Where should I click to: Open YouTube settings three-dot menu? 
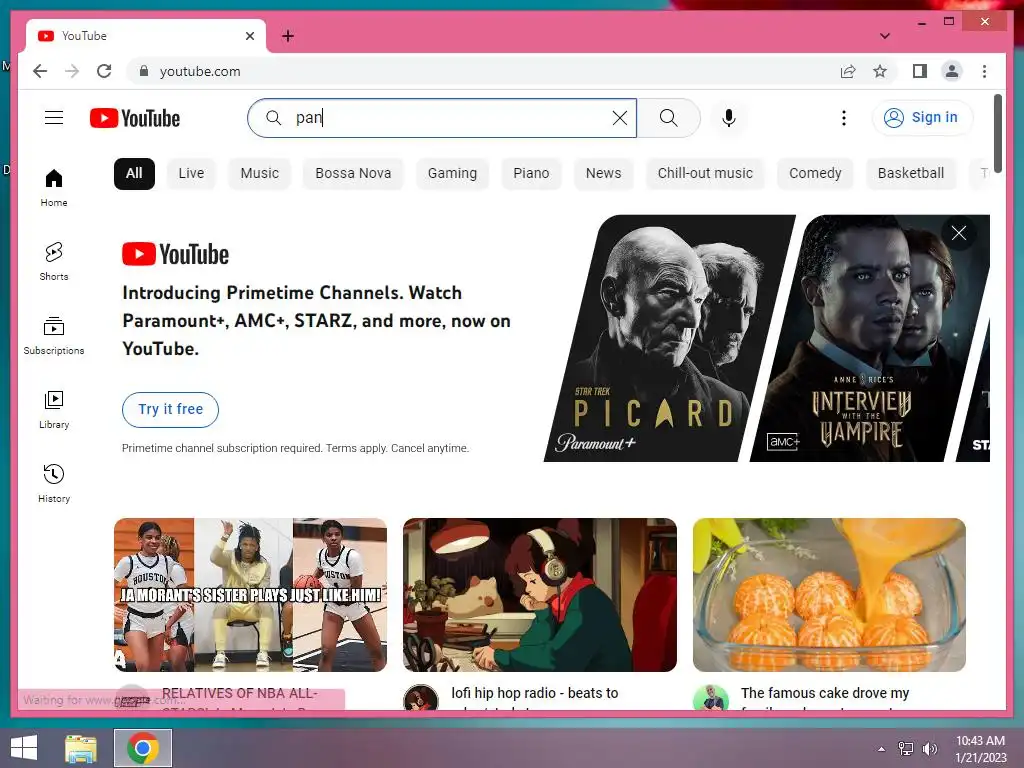click(844, 118)
